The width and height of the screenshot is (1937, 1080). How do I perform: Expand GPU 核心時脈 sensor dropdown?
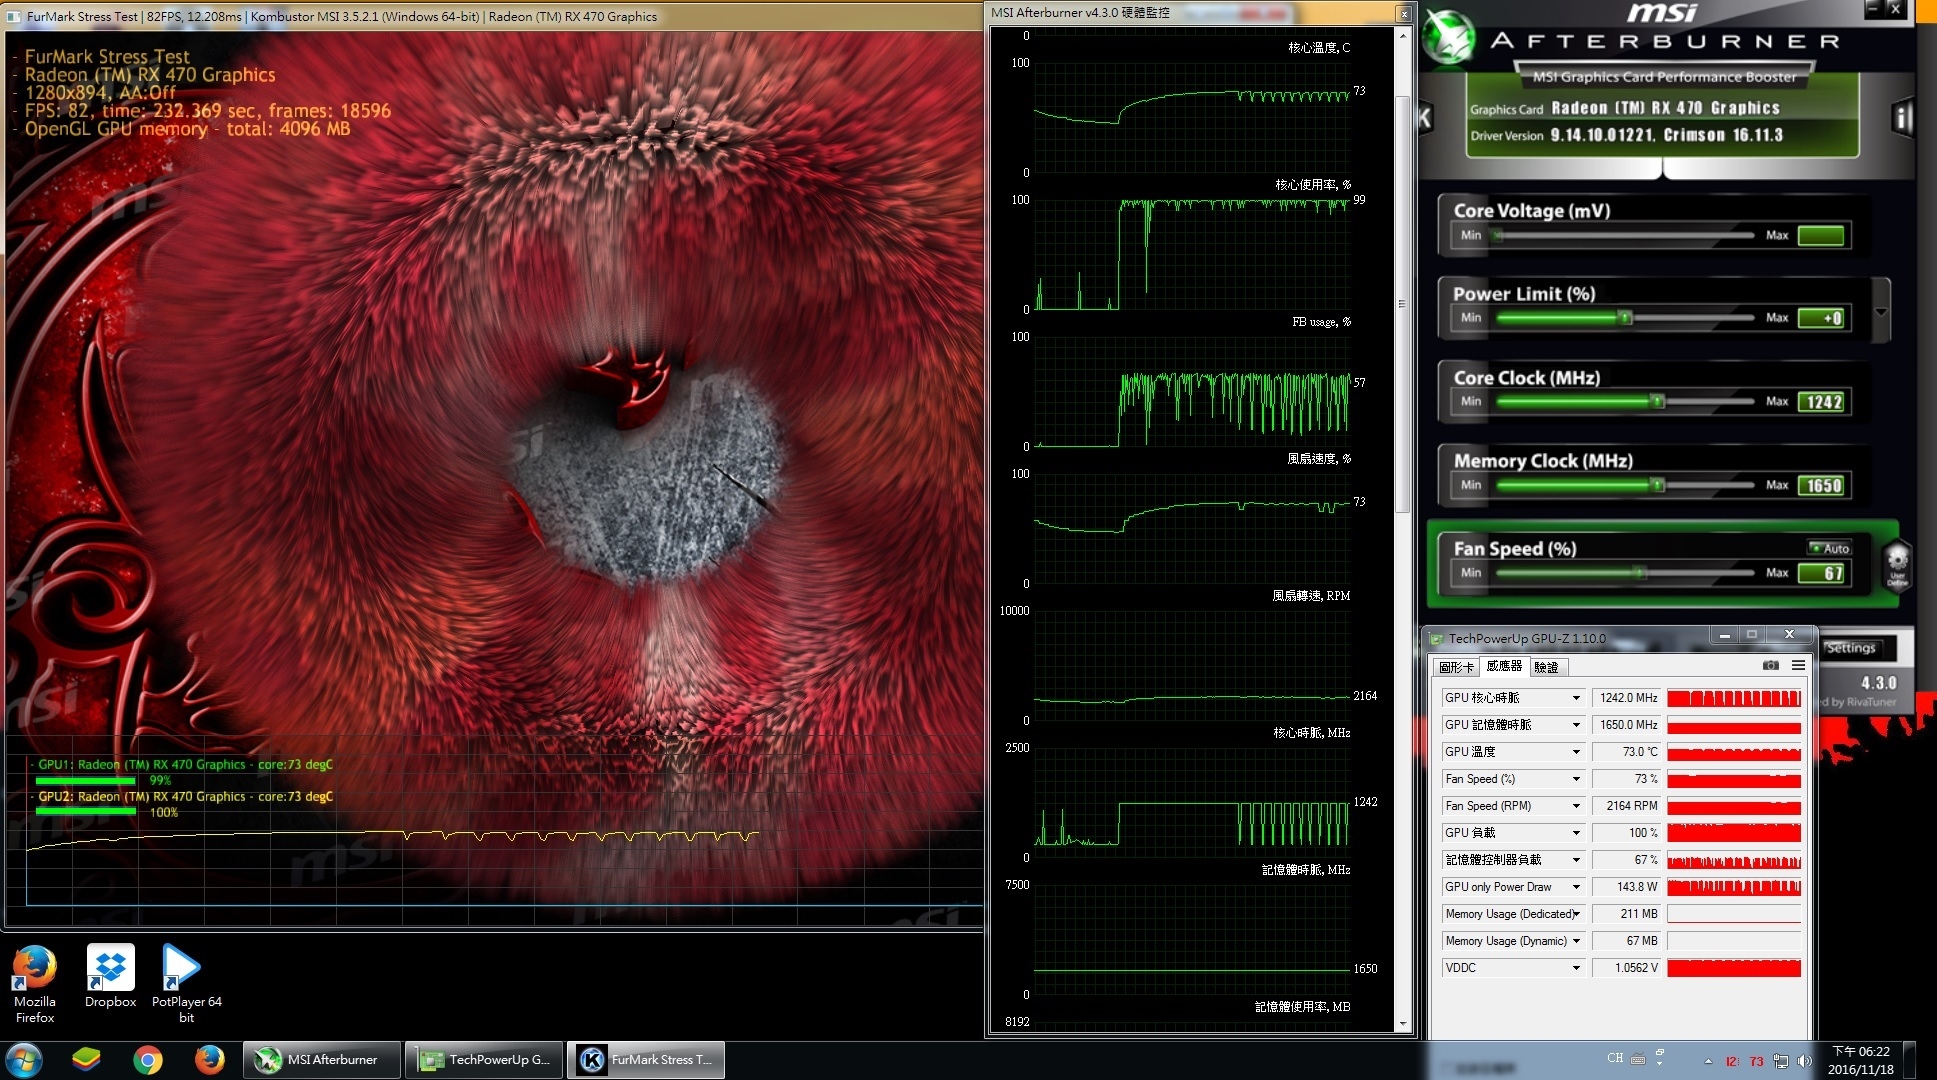pyautogui.click(x=1576, y=698)
